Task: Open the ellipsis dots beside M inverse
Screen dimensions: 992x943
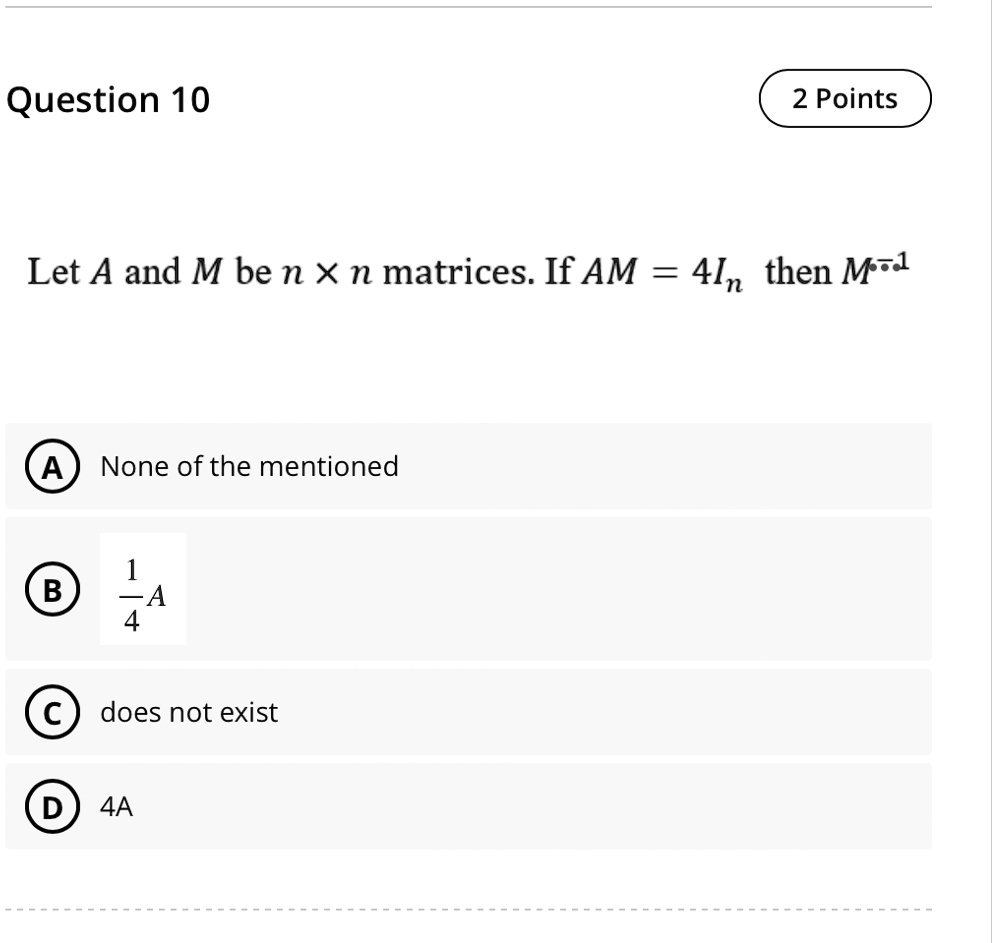Action: point(884,268)
